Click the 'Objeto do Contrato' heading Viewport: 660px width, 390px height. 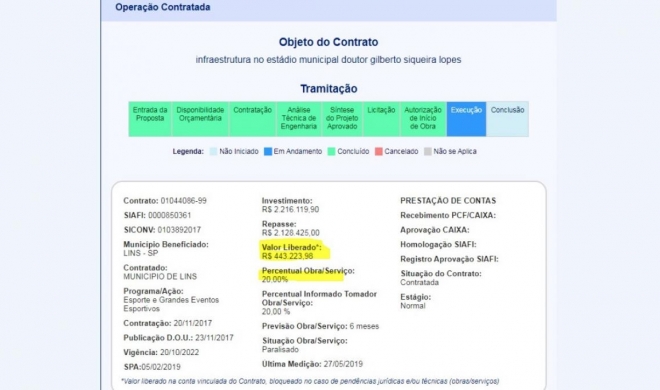click(328, 42)
